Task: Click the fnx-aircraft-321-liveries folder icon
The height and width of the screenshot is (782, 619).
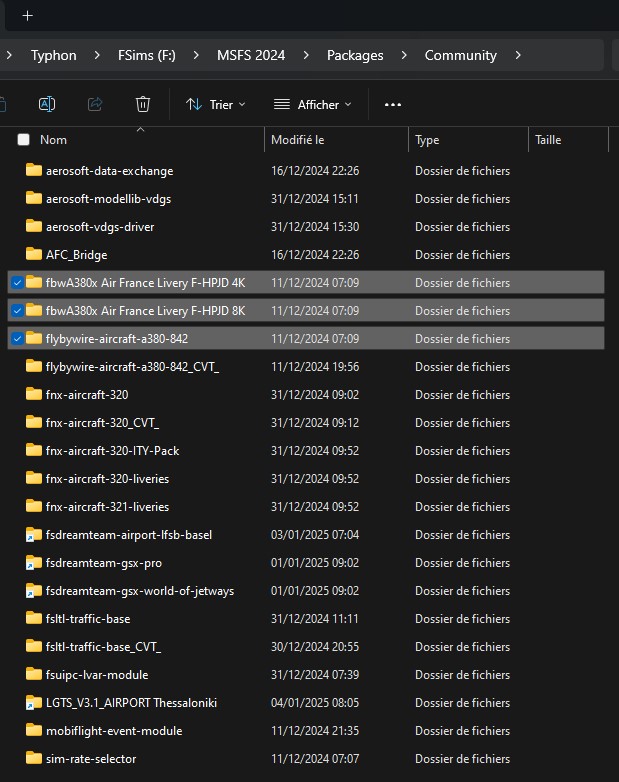Action: (33, 506)
